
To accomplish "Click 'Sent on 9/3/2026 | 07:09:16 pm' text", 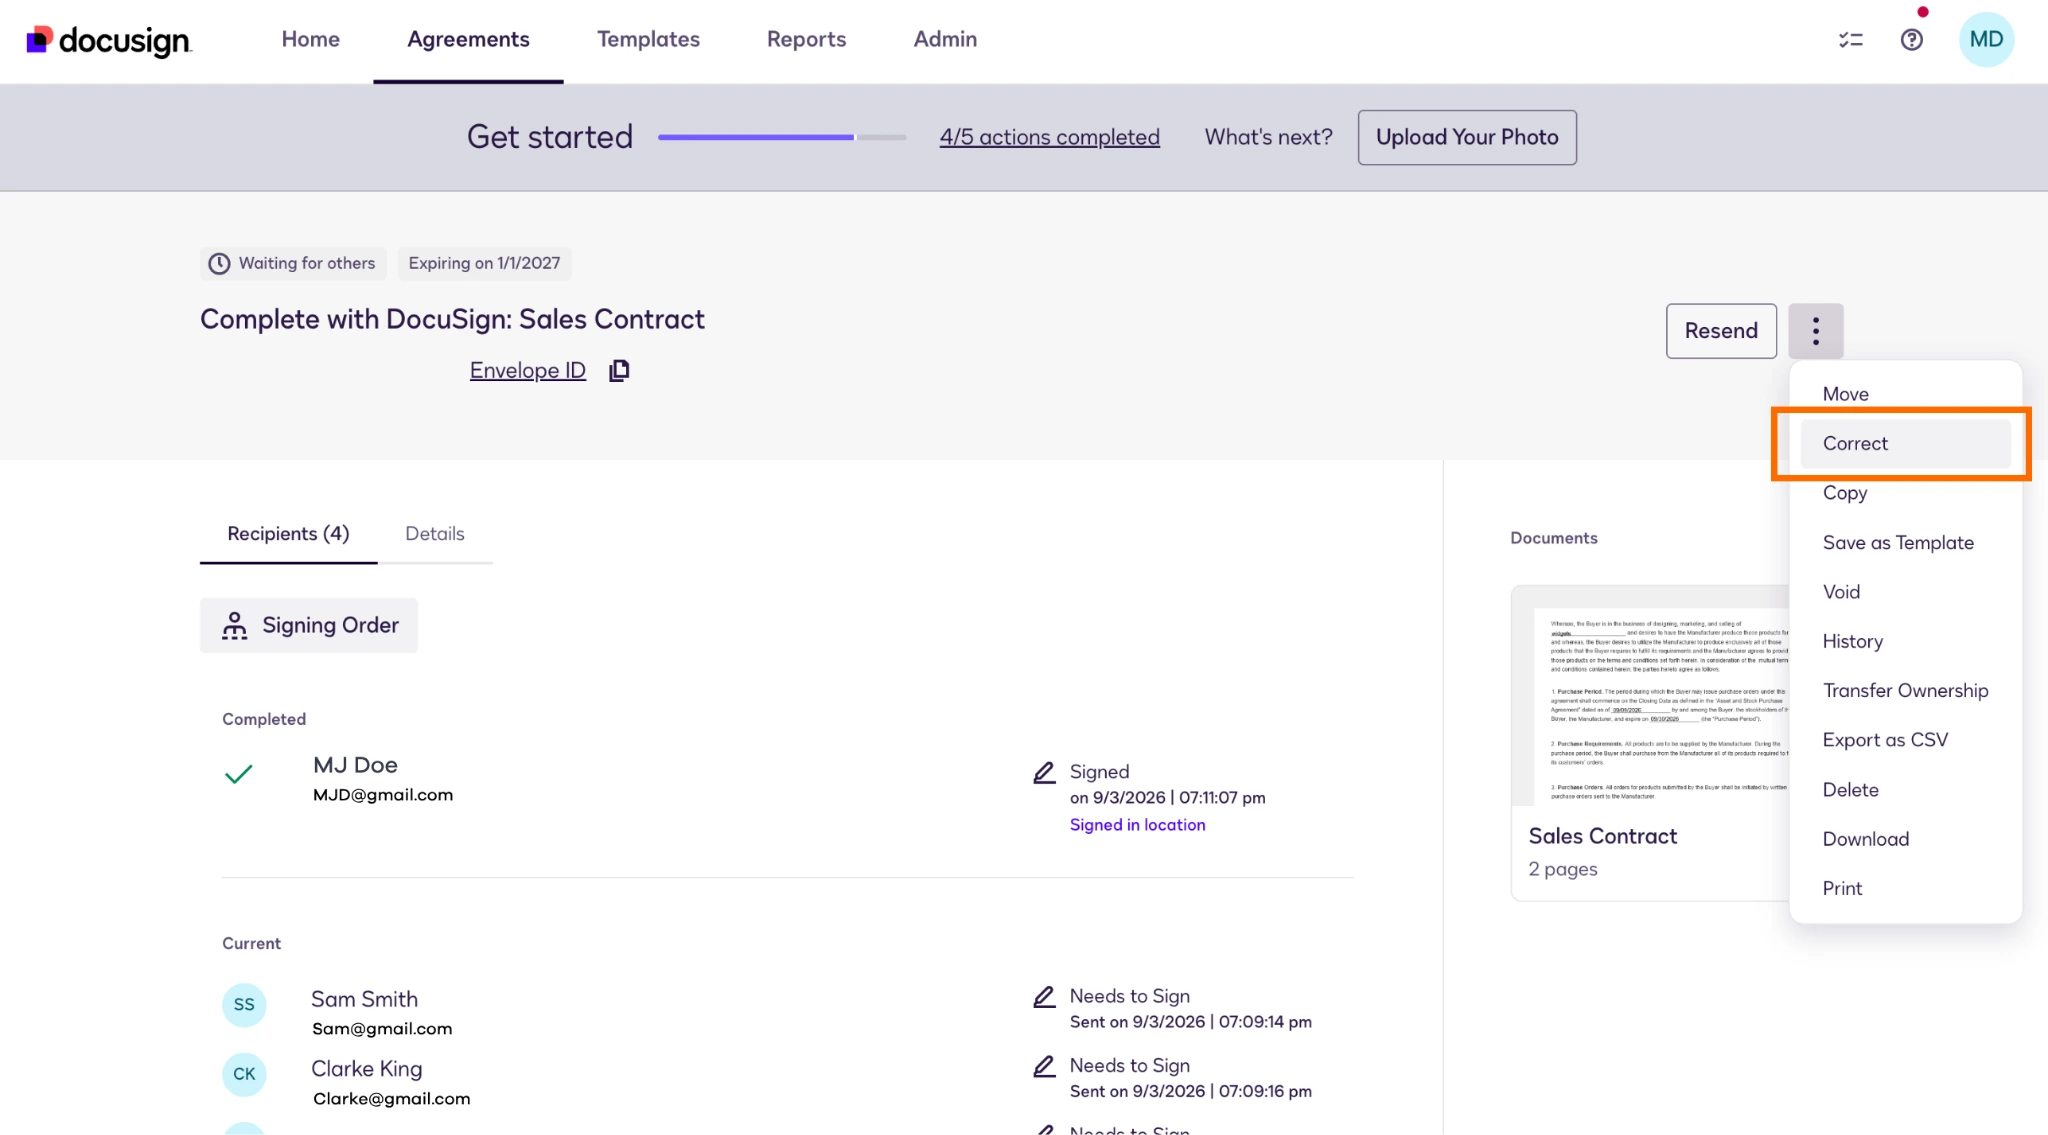I will point(1191,1092).
